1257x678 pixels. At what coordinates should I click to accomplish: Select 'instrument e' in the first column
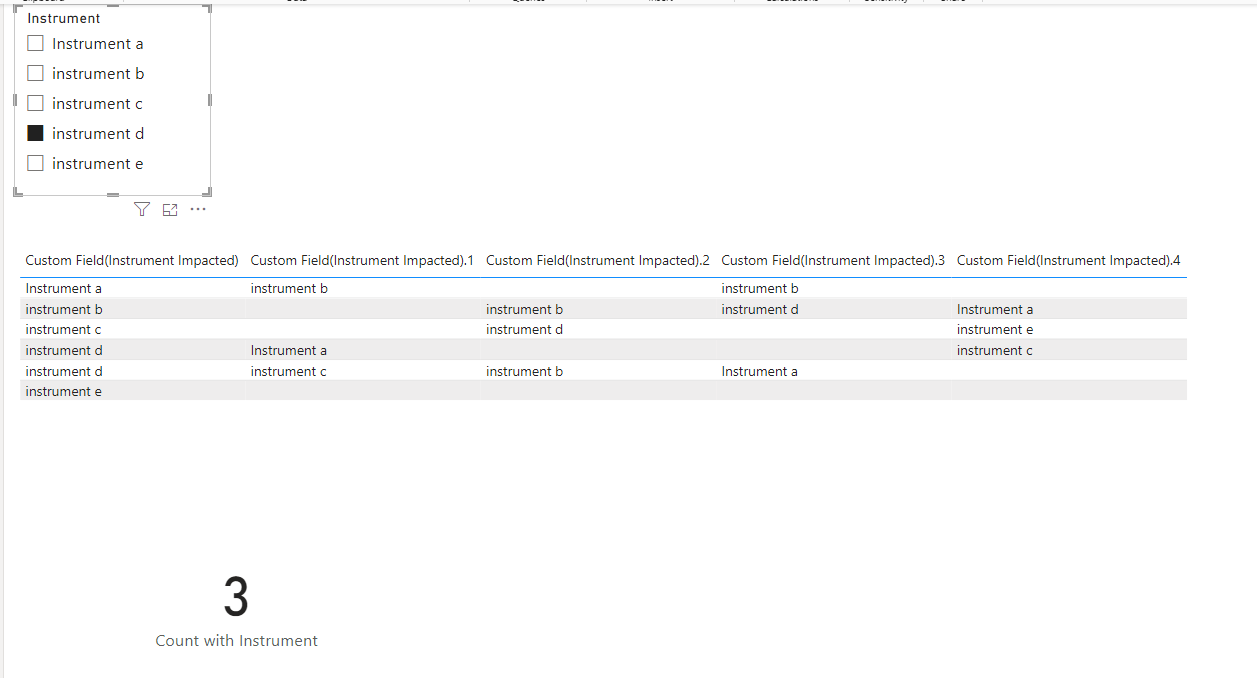[64, 391]
